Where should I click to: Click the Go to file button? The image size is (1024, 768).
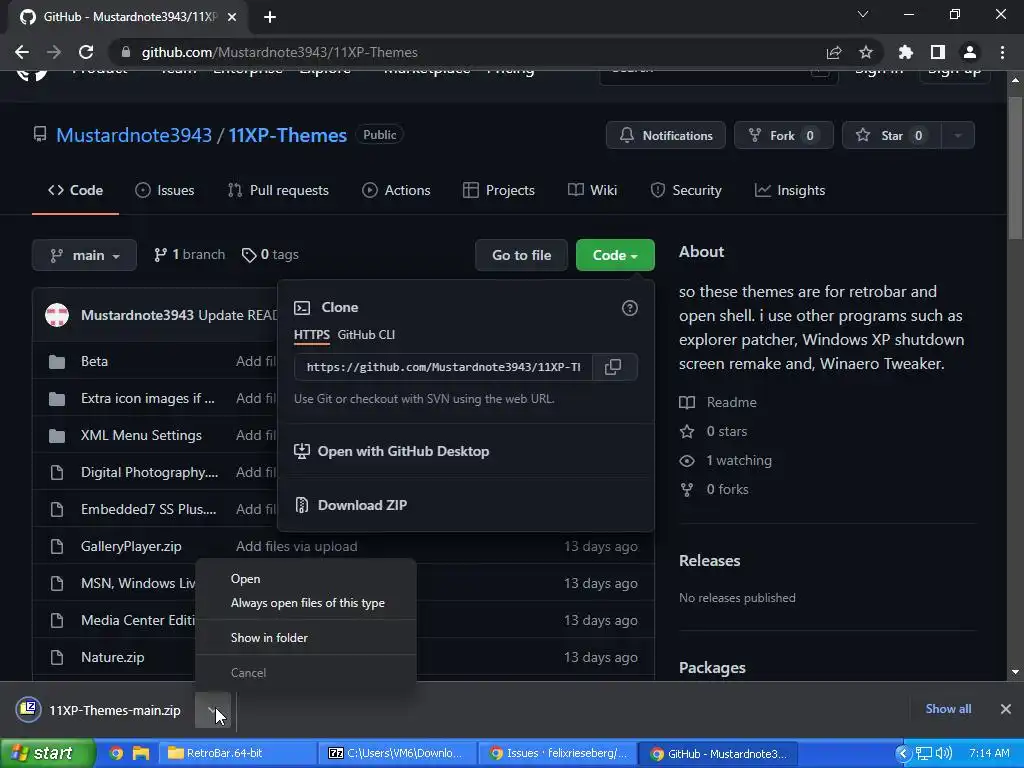(x=521, y=255)
